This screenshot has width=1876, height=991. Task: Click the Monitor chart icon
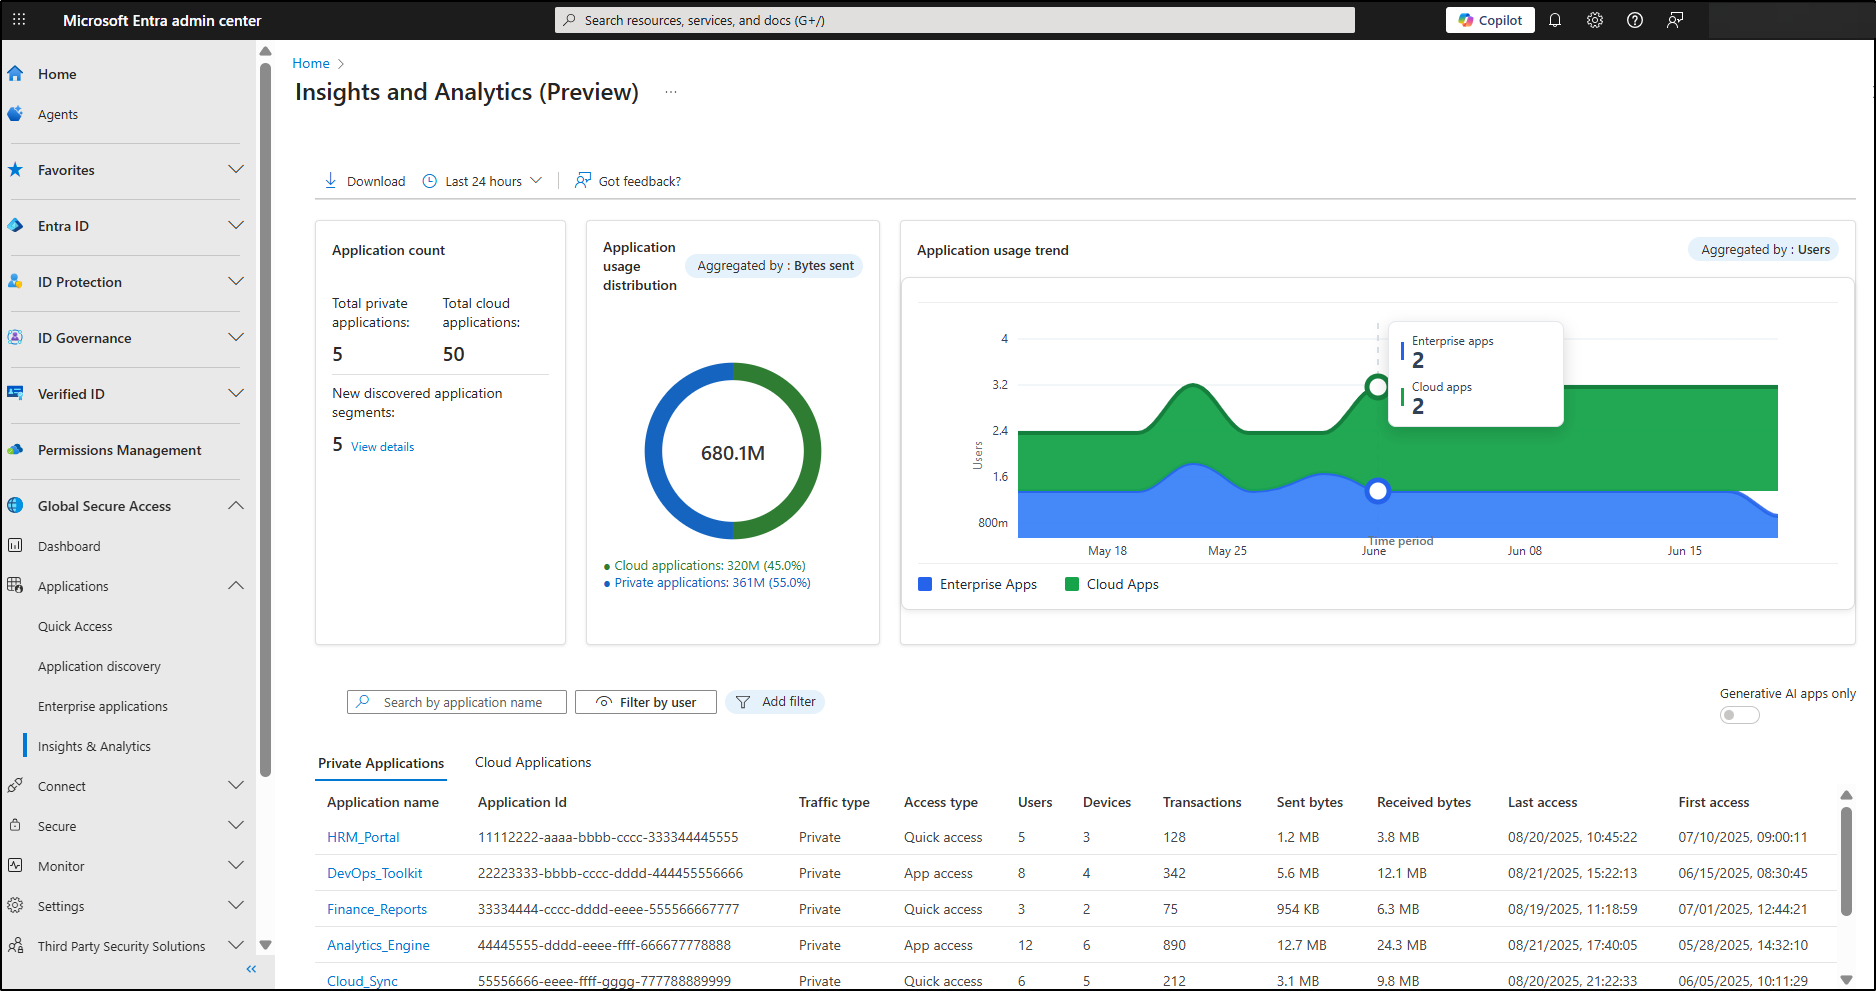pyautogui.click(x=15, y=866)
